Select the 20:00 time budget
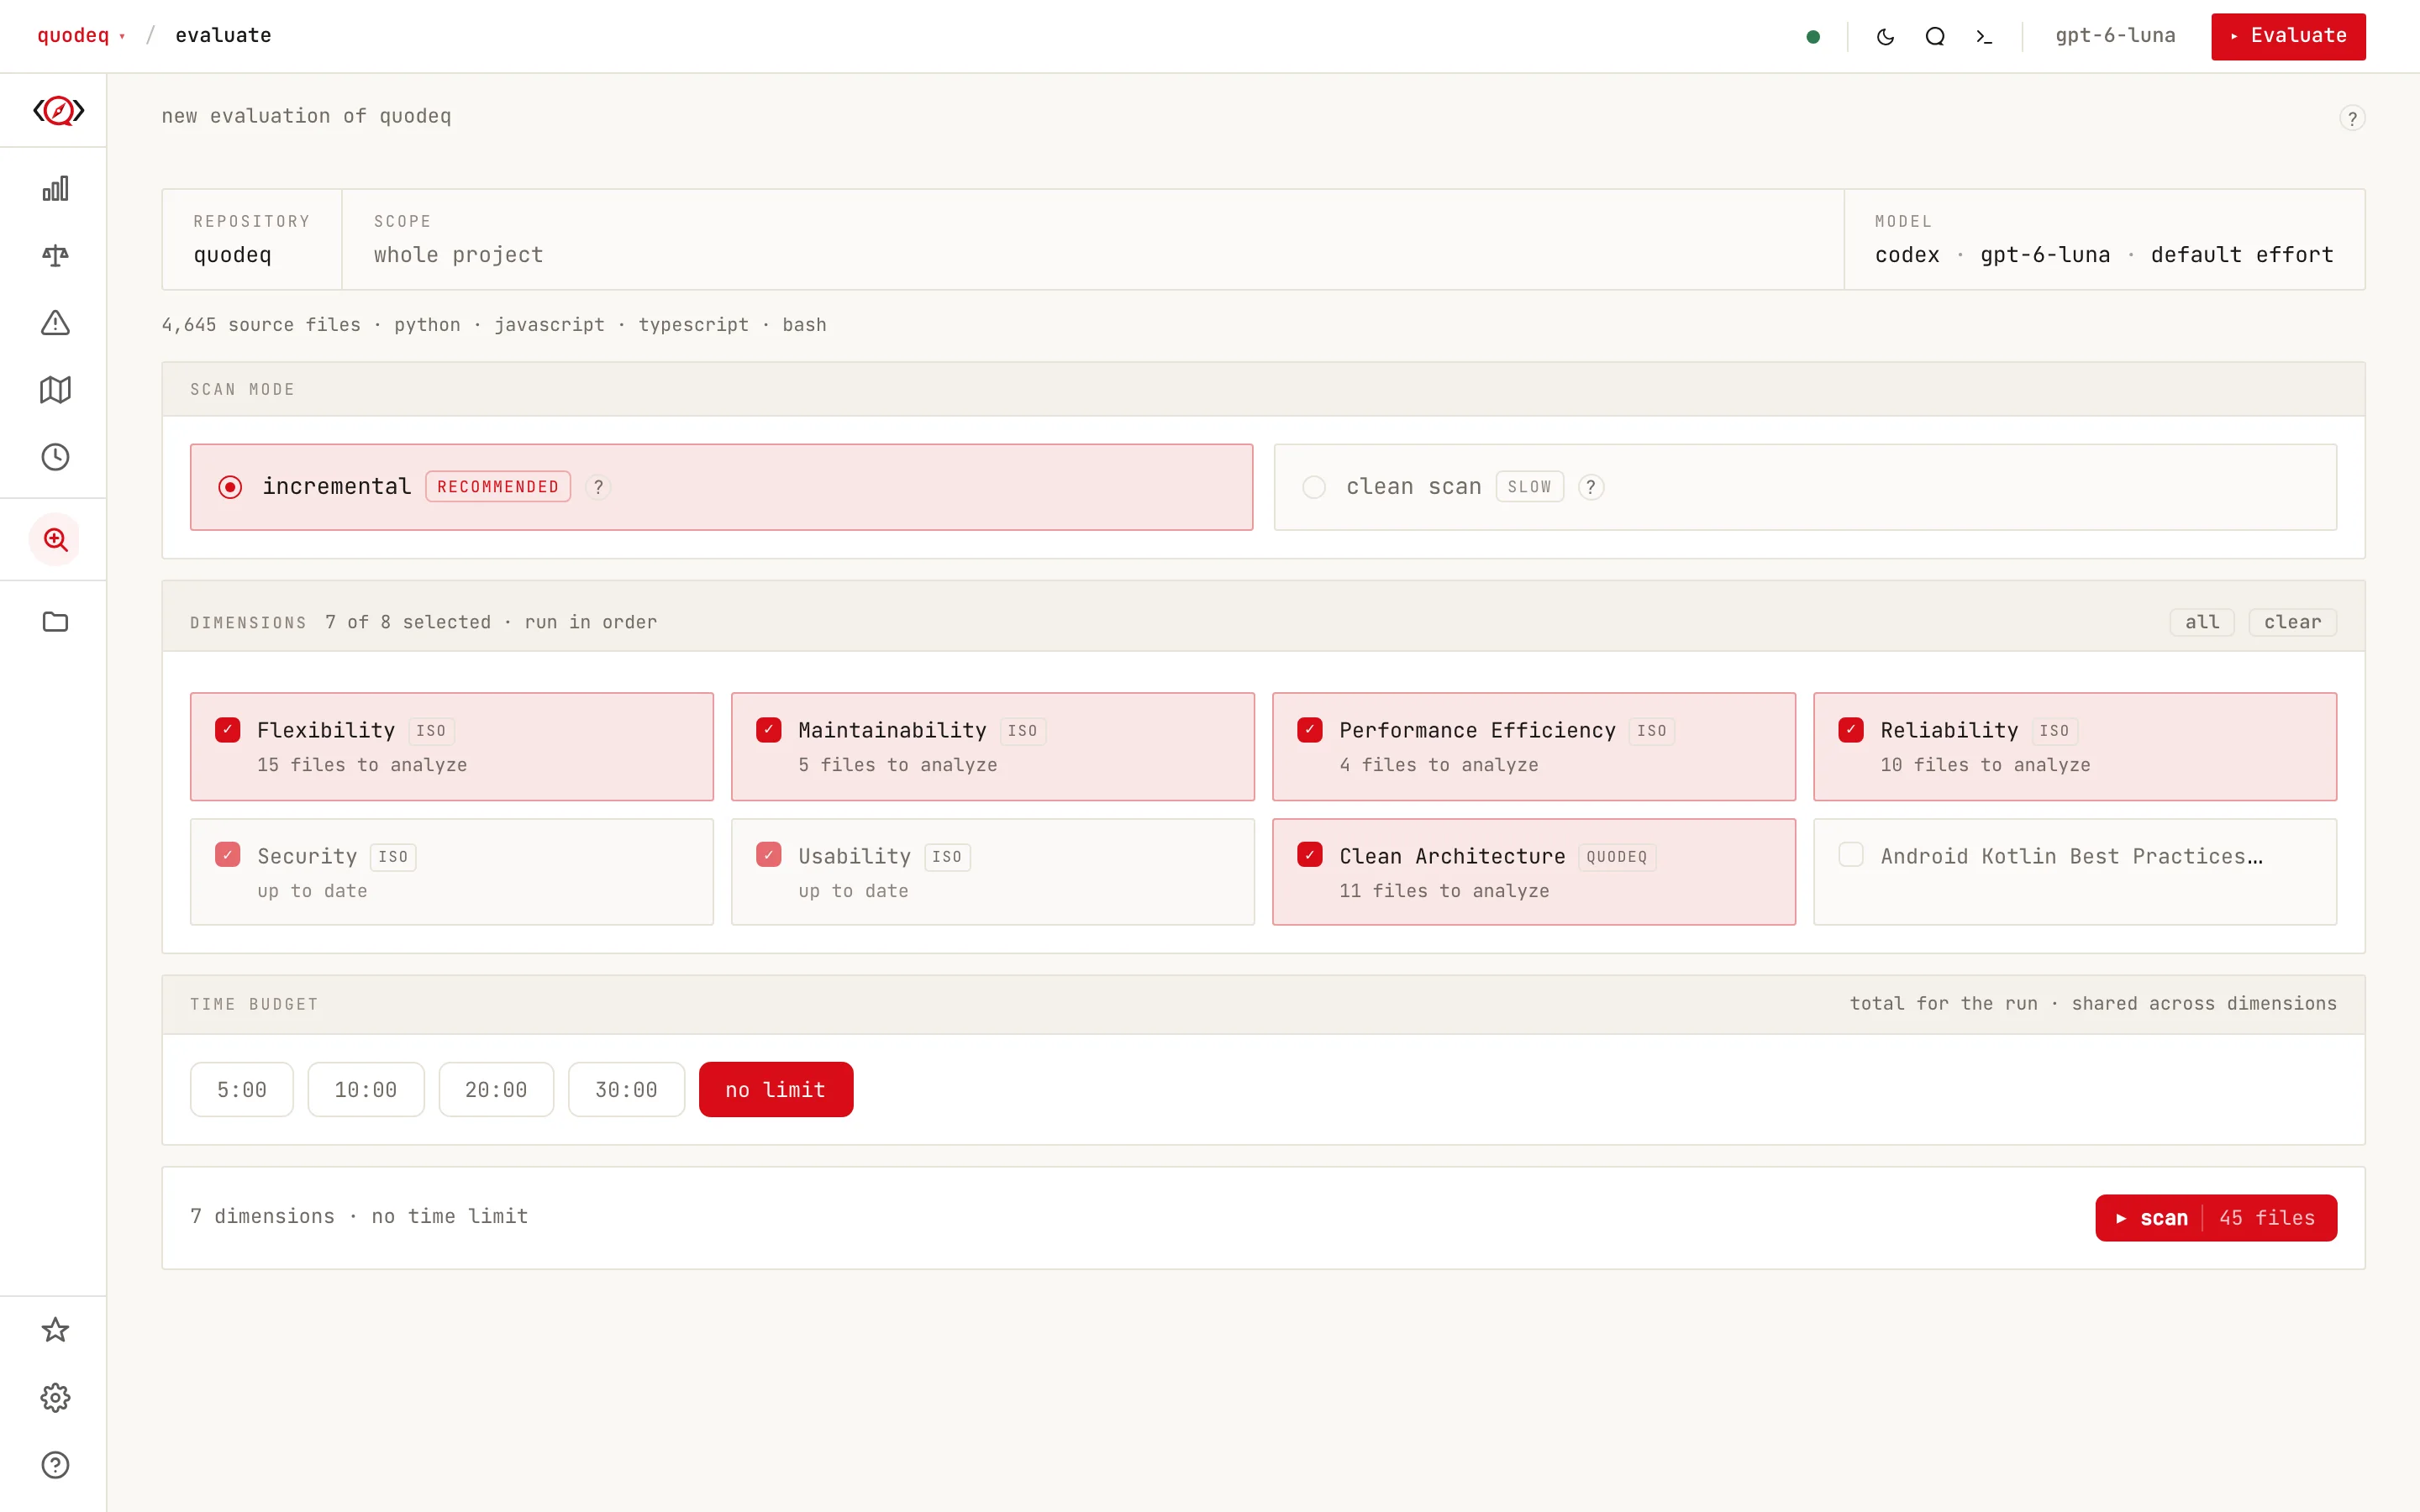This screenshot has width=2420, height=1512. point(496,1089)
